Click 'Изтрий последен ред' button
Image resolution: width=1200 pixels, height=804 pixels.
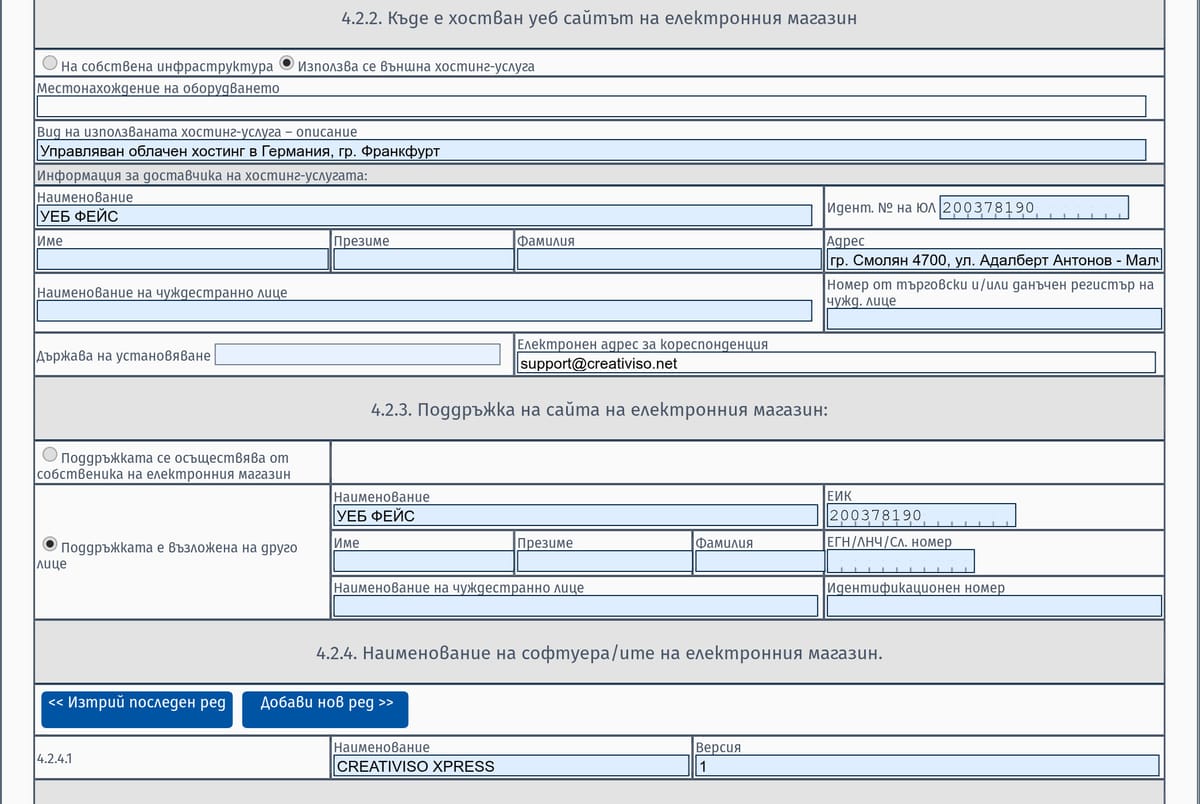click(138, 709)
